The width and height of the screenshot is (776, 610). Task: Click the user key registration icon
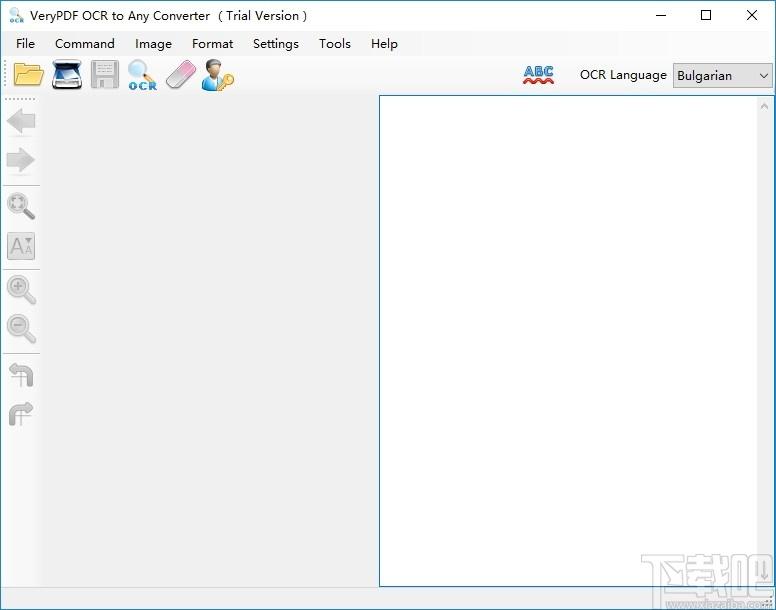[x=217, y=75]
